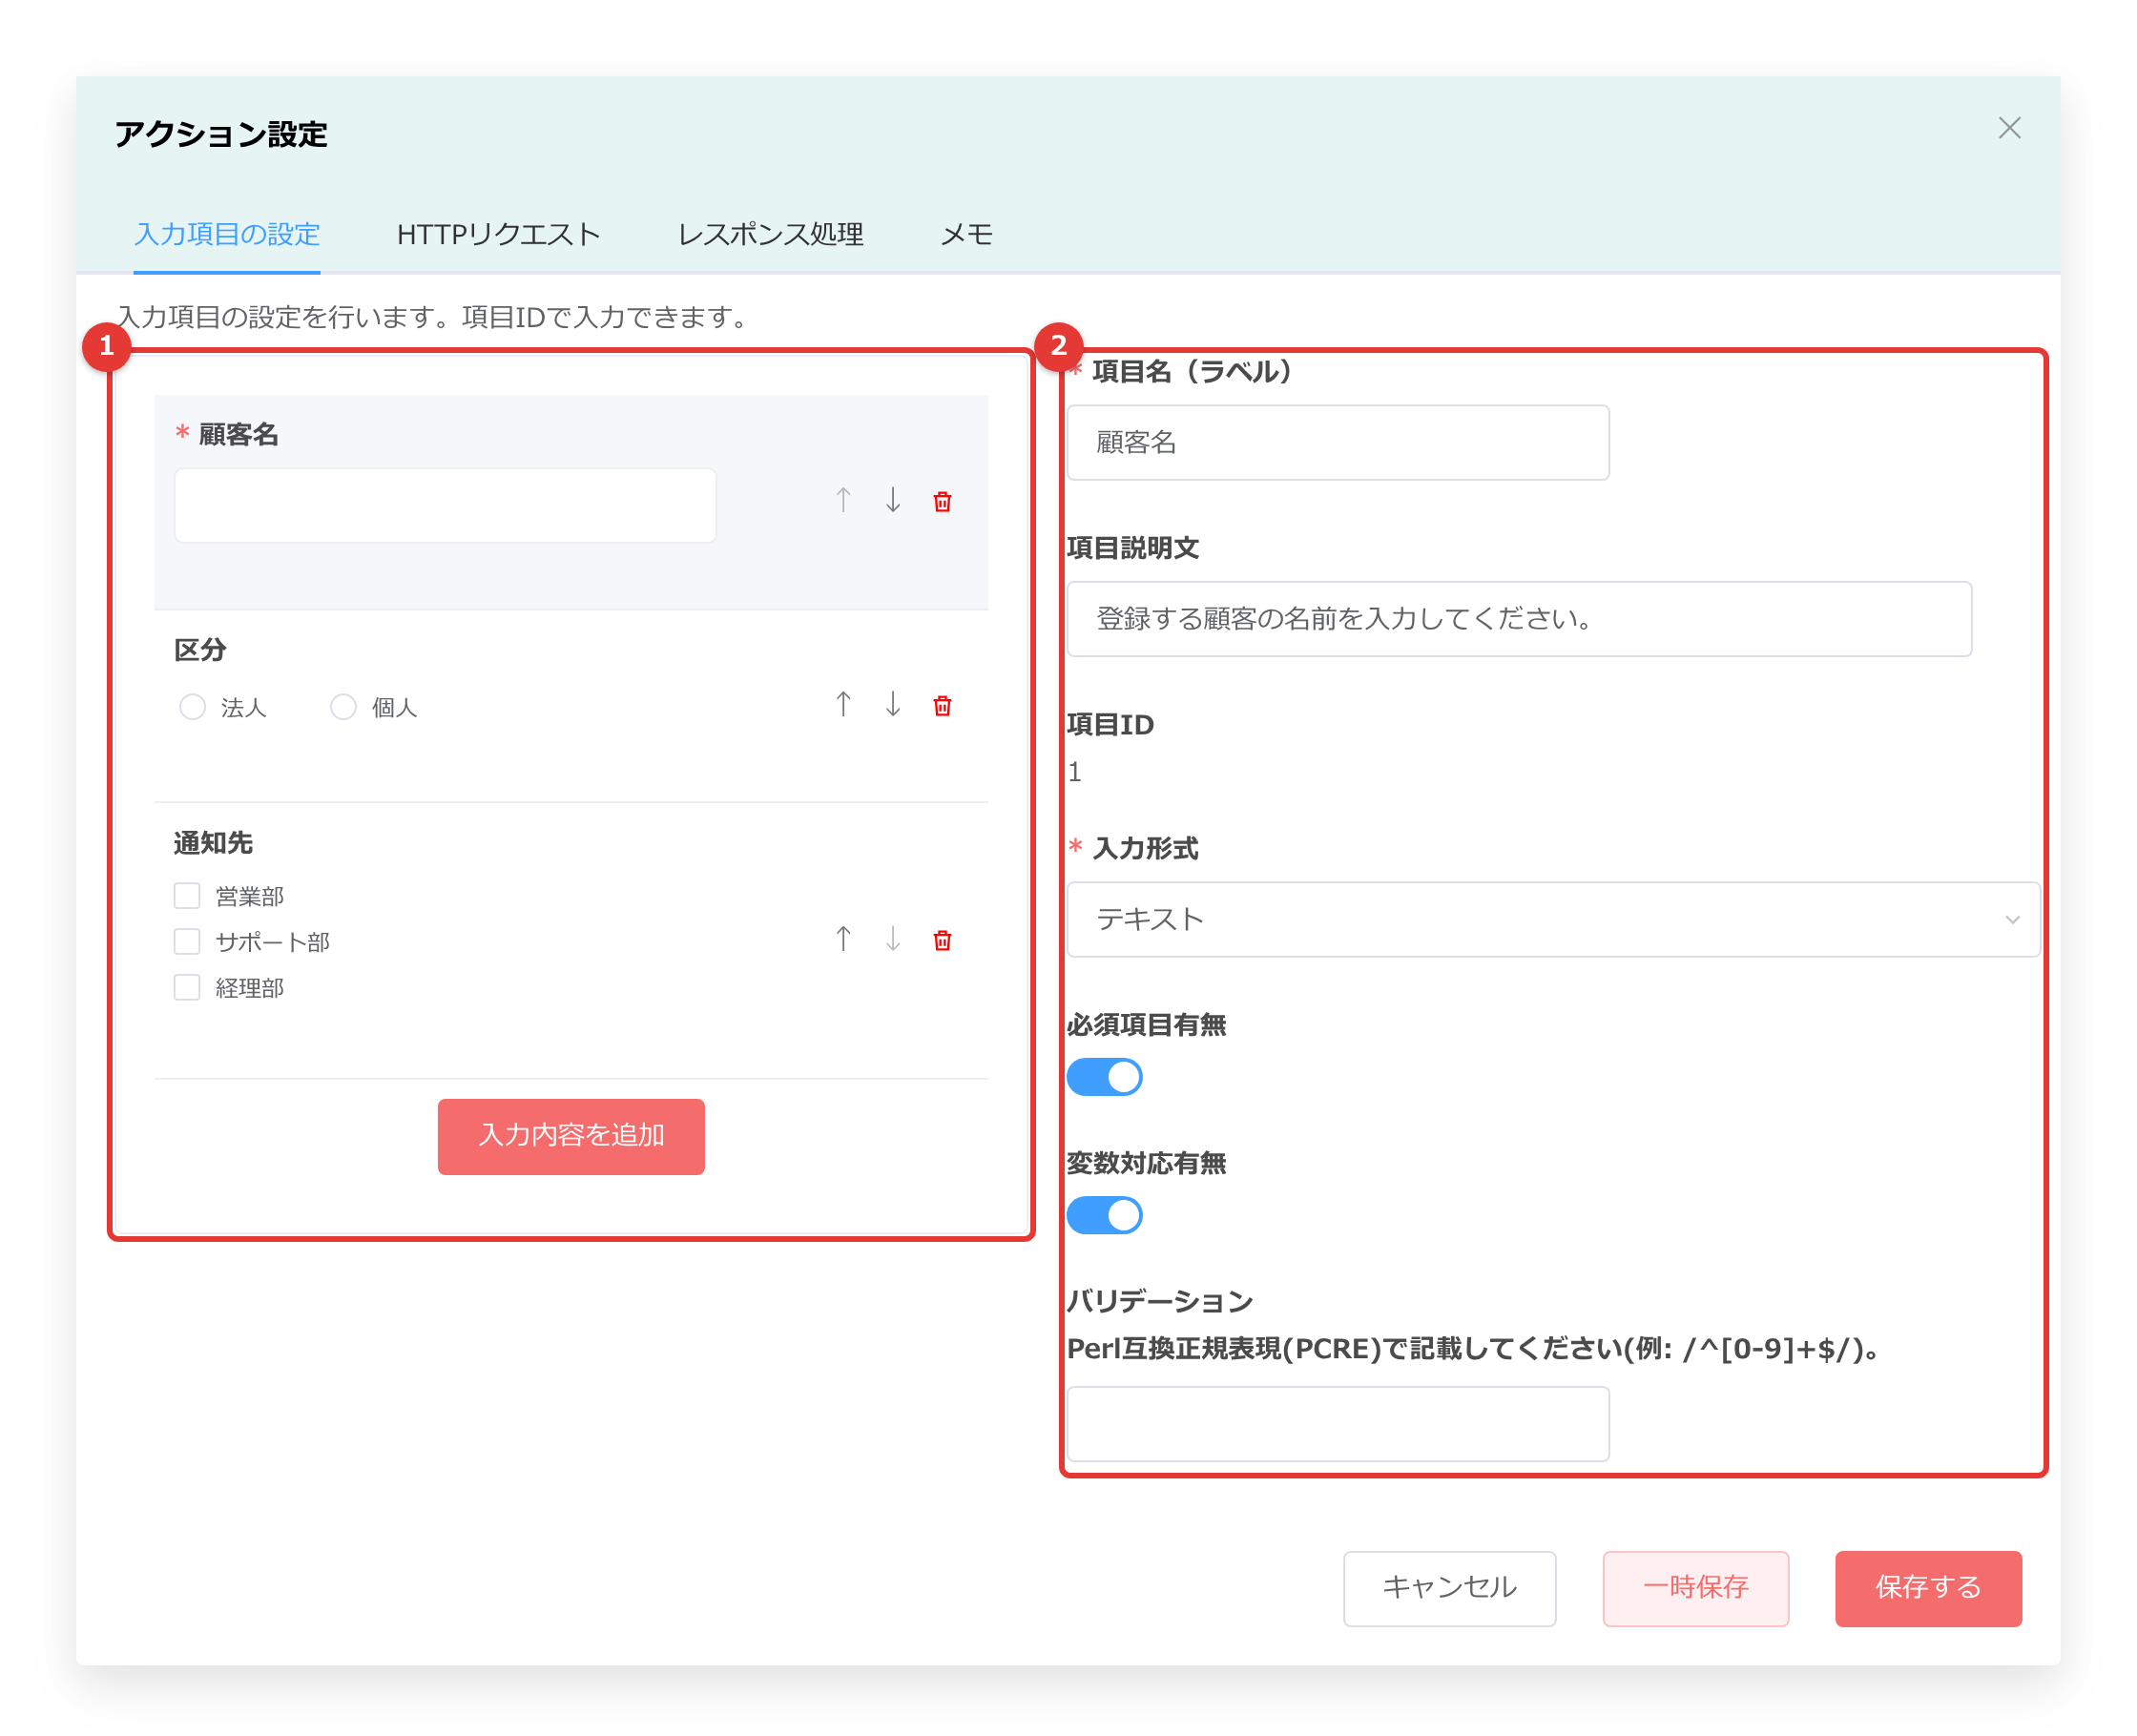Toggle the 変数対応有無 switch
Viewport: 2137px width, 1736px height.
[x=1104, y=1215]
